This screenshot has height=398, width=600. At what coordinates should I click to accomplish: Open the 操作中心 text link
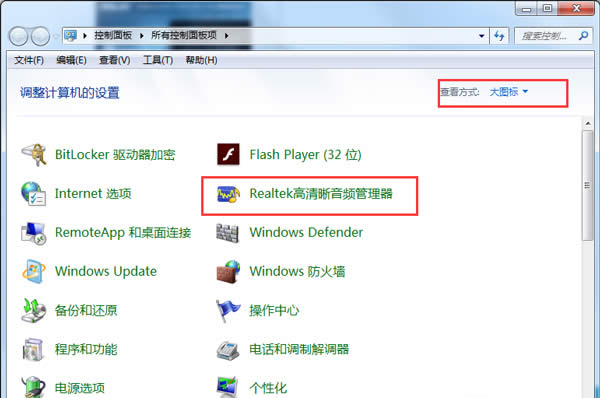point(274,310)
